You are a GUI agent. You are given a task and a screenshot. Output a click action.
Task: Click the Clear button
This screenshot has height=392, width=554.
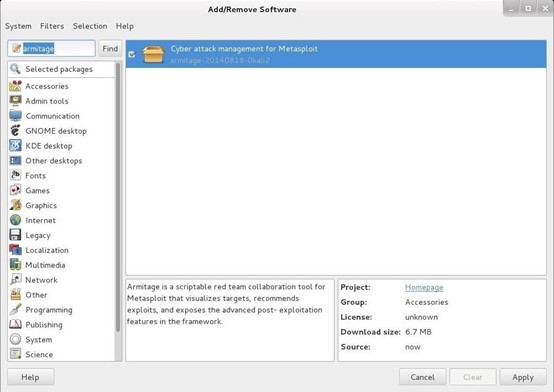tap(473, 377)
